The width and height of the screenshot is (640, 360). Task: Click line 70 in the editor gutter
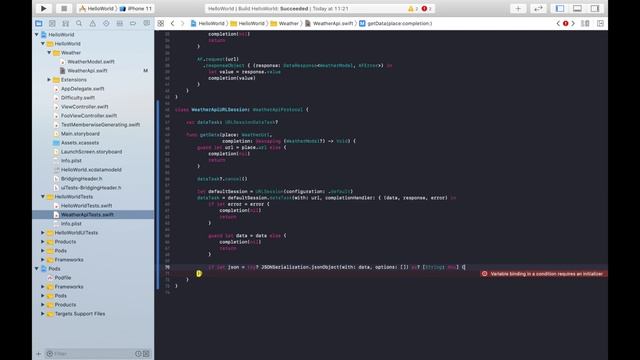tap(167, 267)
